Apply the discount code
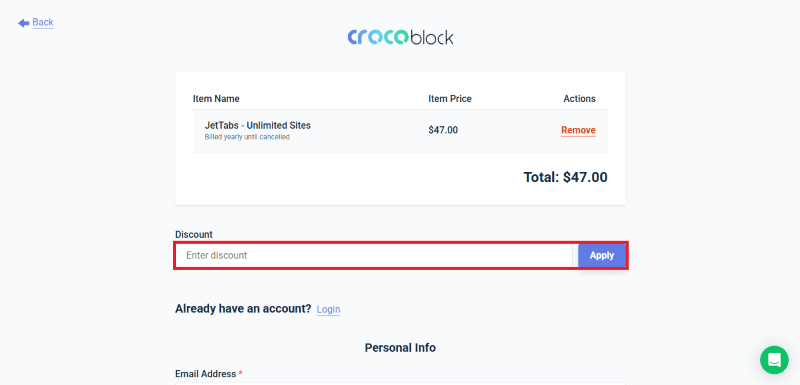Screen dimensions: 800x385 [602, 255]
